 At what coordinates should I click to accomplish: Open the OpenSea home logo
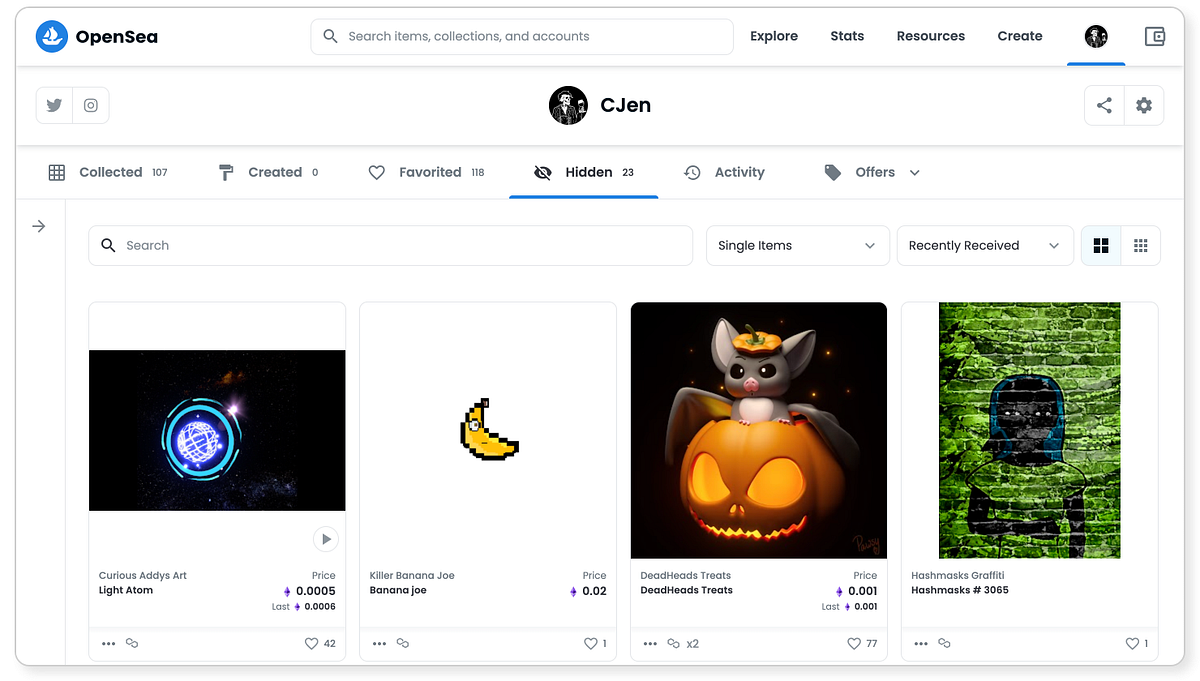pos(97,37)
